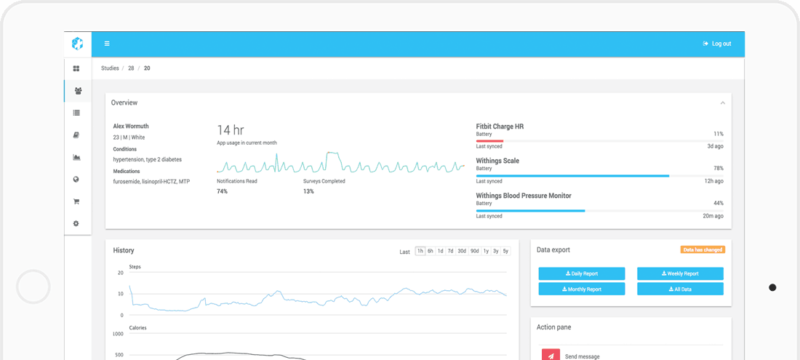Open the shopping cart sidebar icon

click(x=77, y=201)
